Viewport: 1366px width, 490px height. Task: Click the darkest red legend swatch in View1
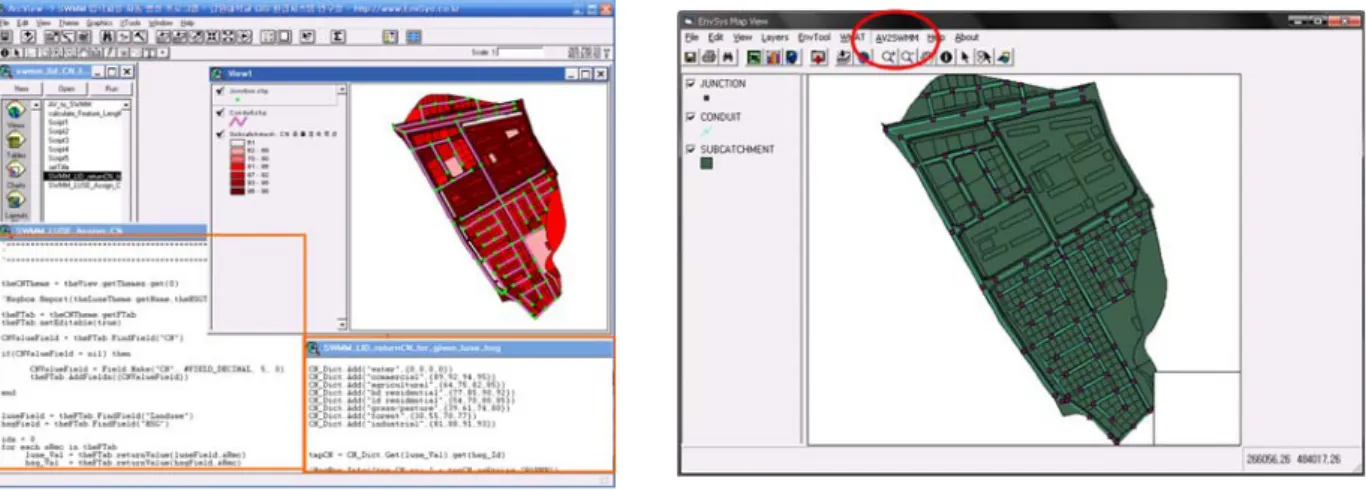(238, 191)
